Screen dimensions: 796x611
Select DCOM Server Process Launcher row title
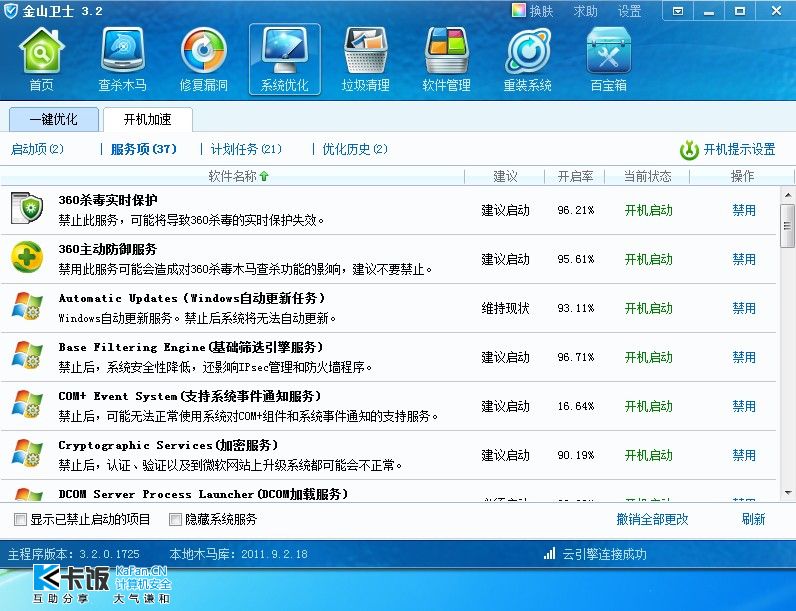[x=203, y=494]
